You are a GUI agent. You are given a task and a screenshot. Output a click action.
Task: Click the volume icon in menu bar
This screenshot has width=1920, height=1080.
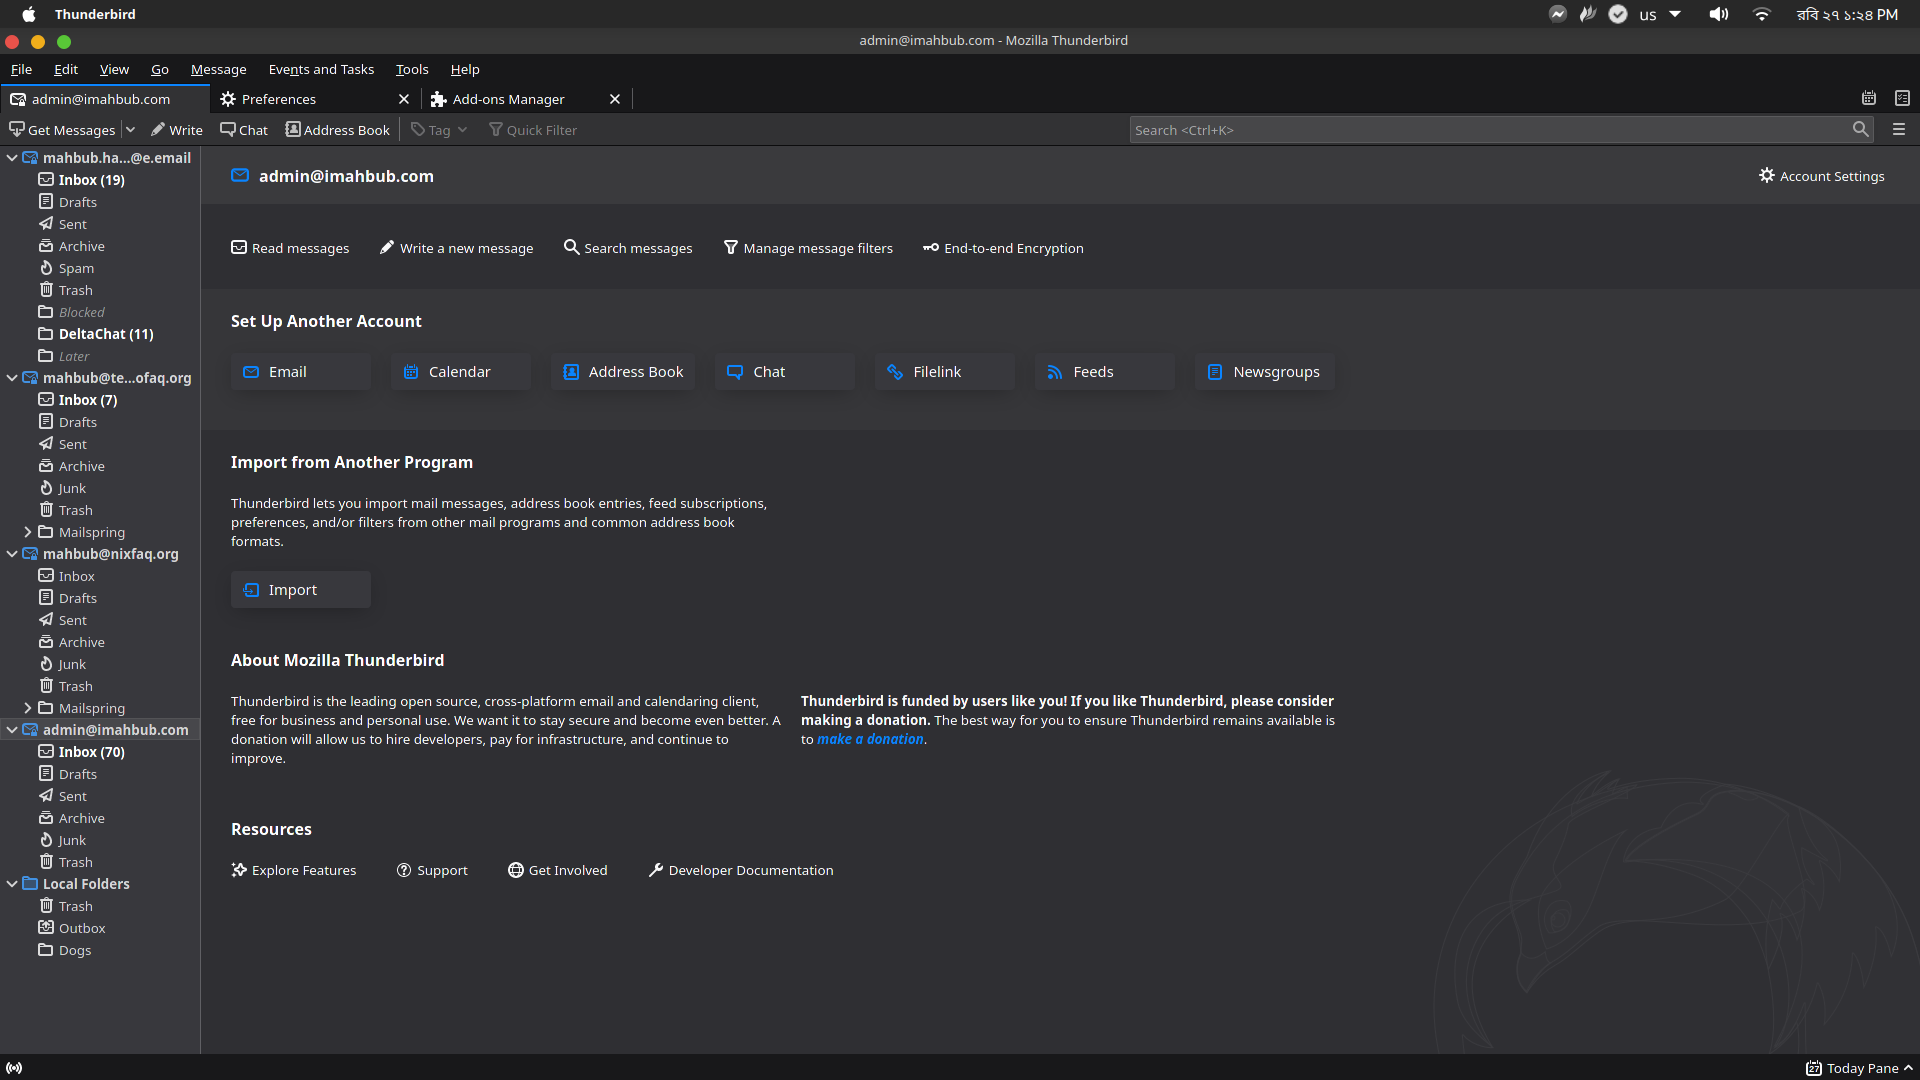tap(1718, 14)
